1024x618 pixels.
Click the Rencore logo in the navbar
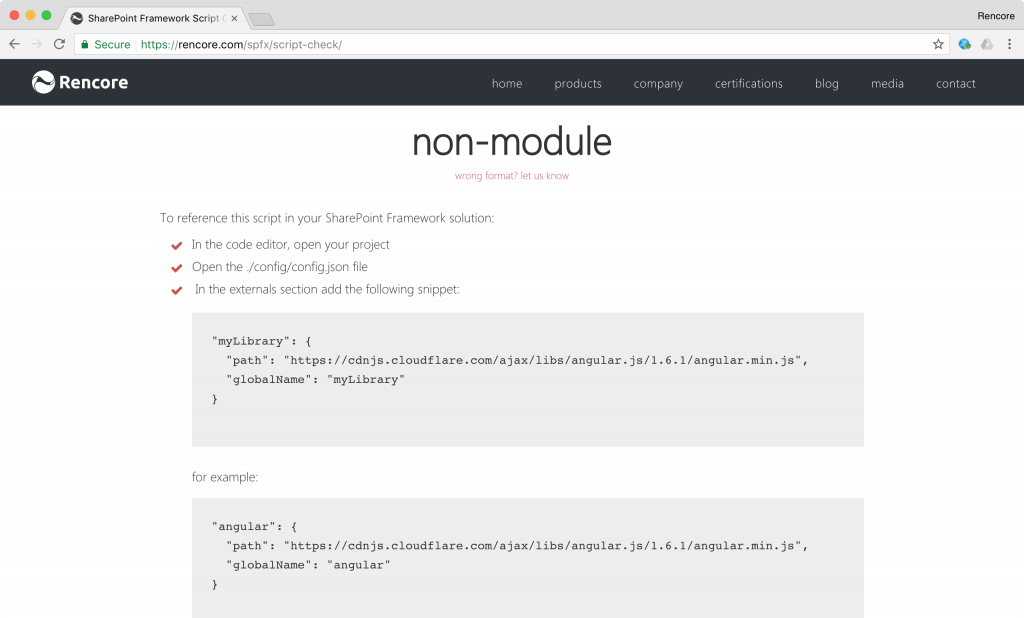point(79,83)
